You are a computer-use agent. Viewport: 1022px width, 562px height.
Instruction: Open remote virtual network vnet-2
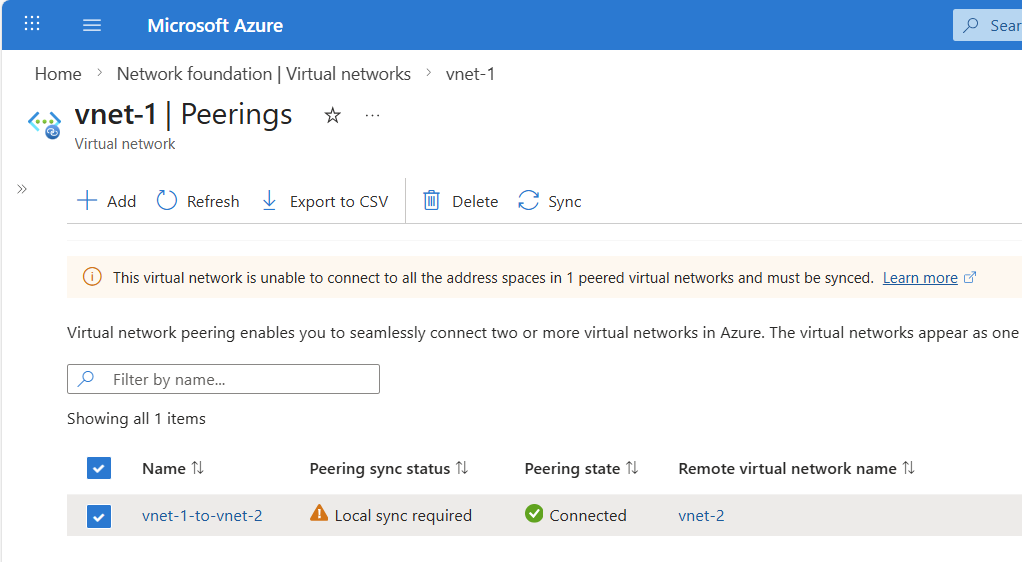701,516
